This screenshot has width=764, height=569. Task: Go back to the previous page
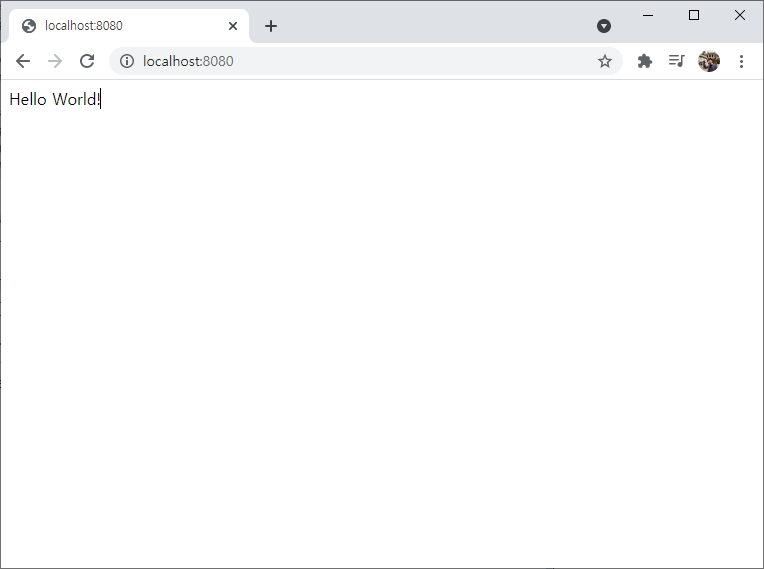[23, 61]
